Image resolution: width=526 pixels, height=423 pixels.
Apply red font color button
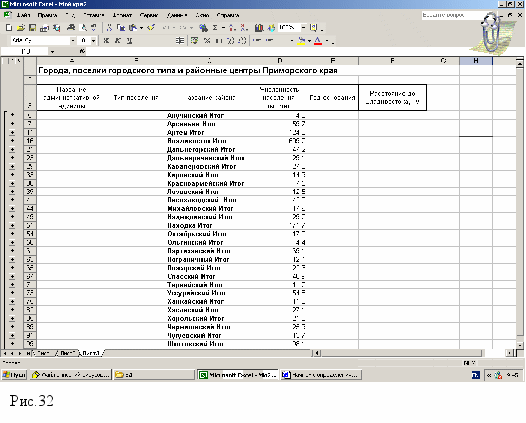pyautogui.click(x=318, y=41)
